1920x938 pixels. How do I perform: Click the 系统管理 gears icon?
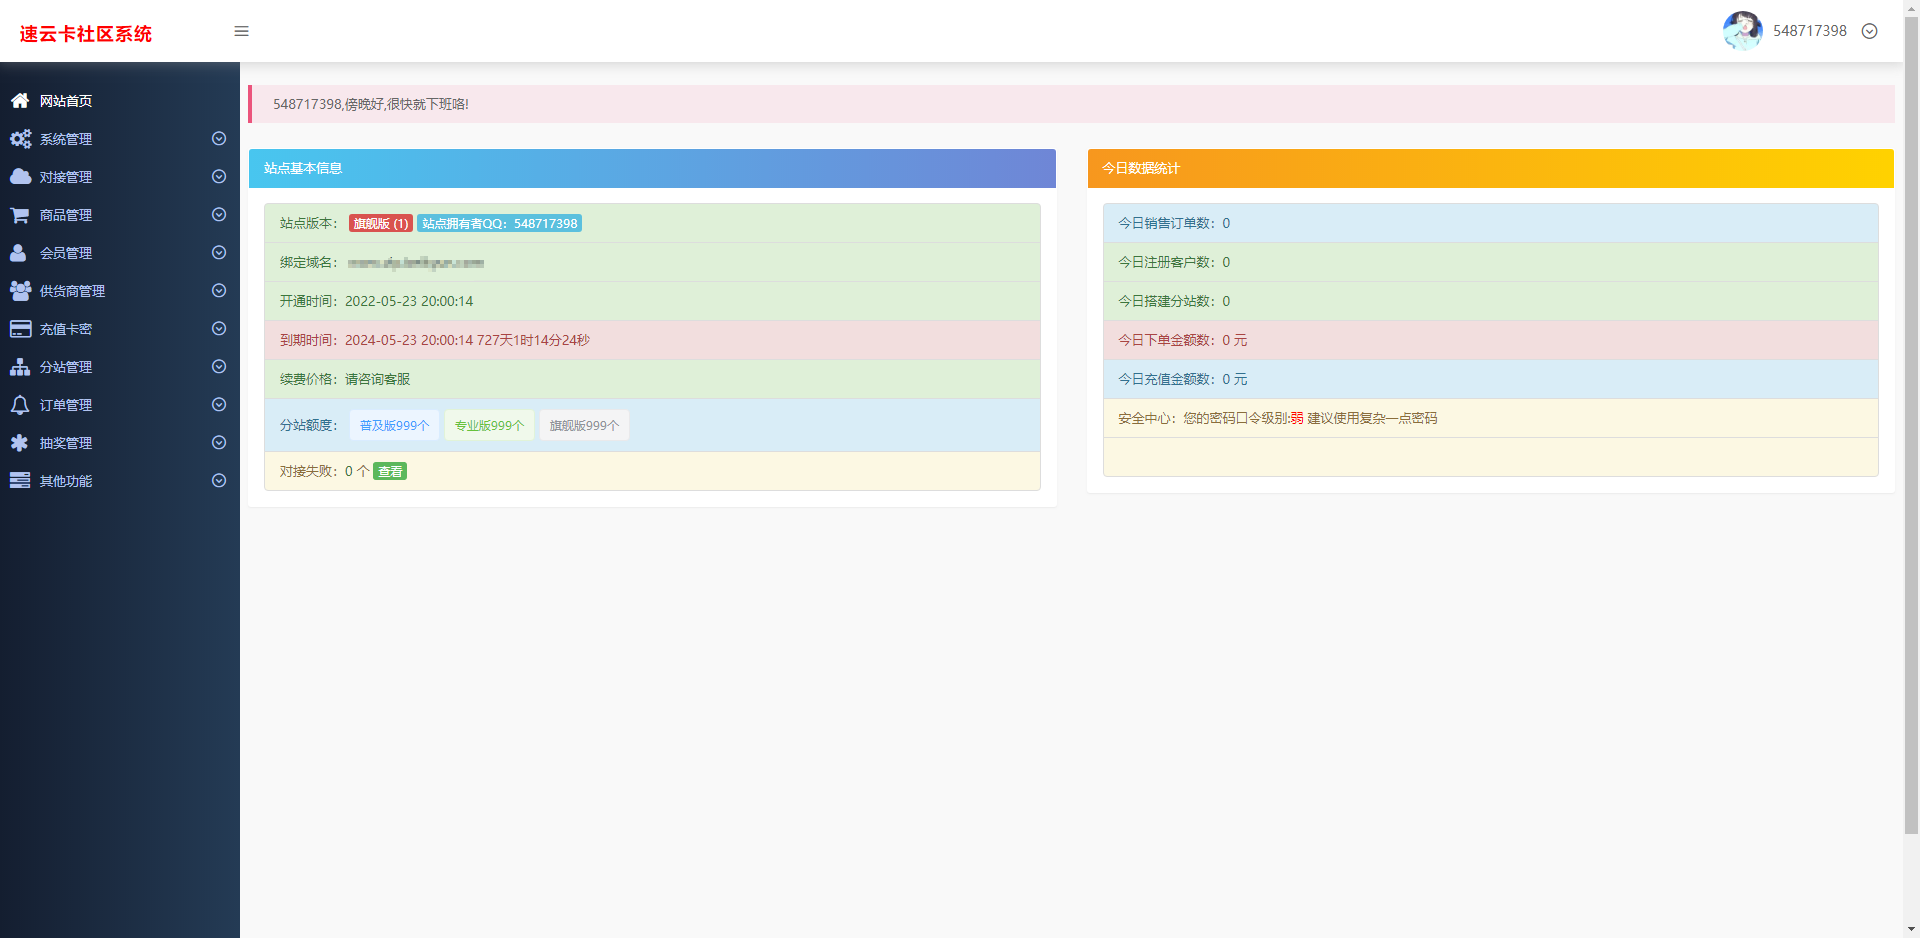[19, 139]
